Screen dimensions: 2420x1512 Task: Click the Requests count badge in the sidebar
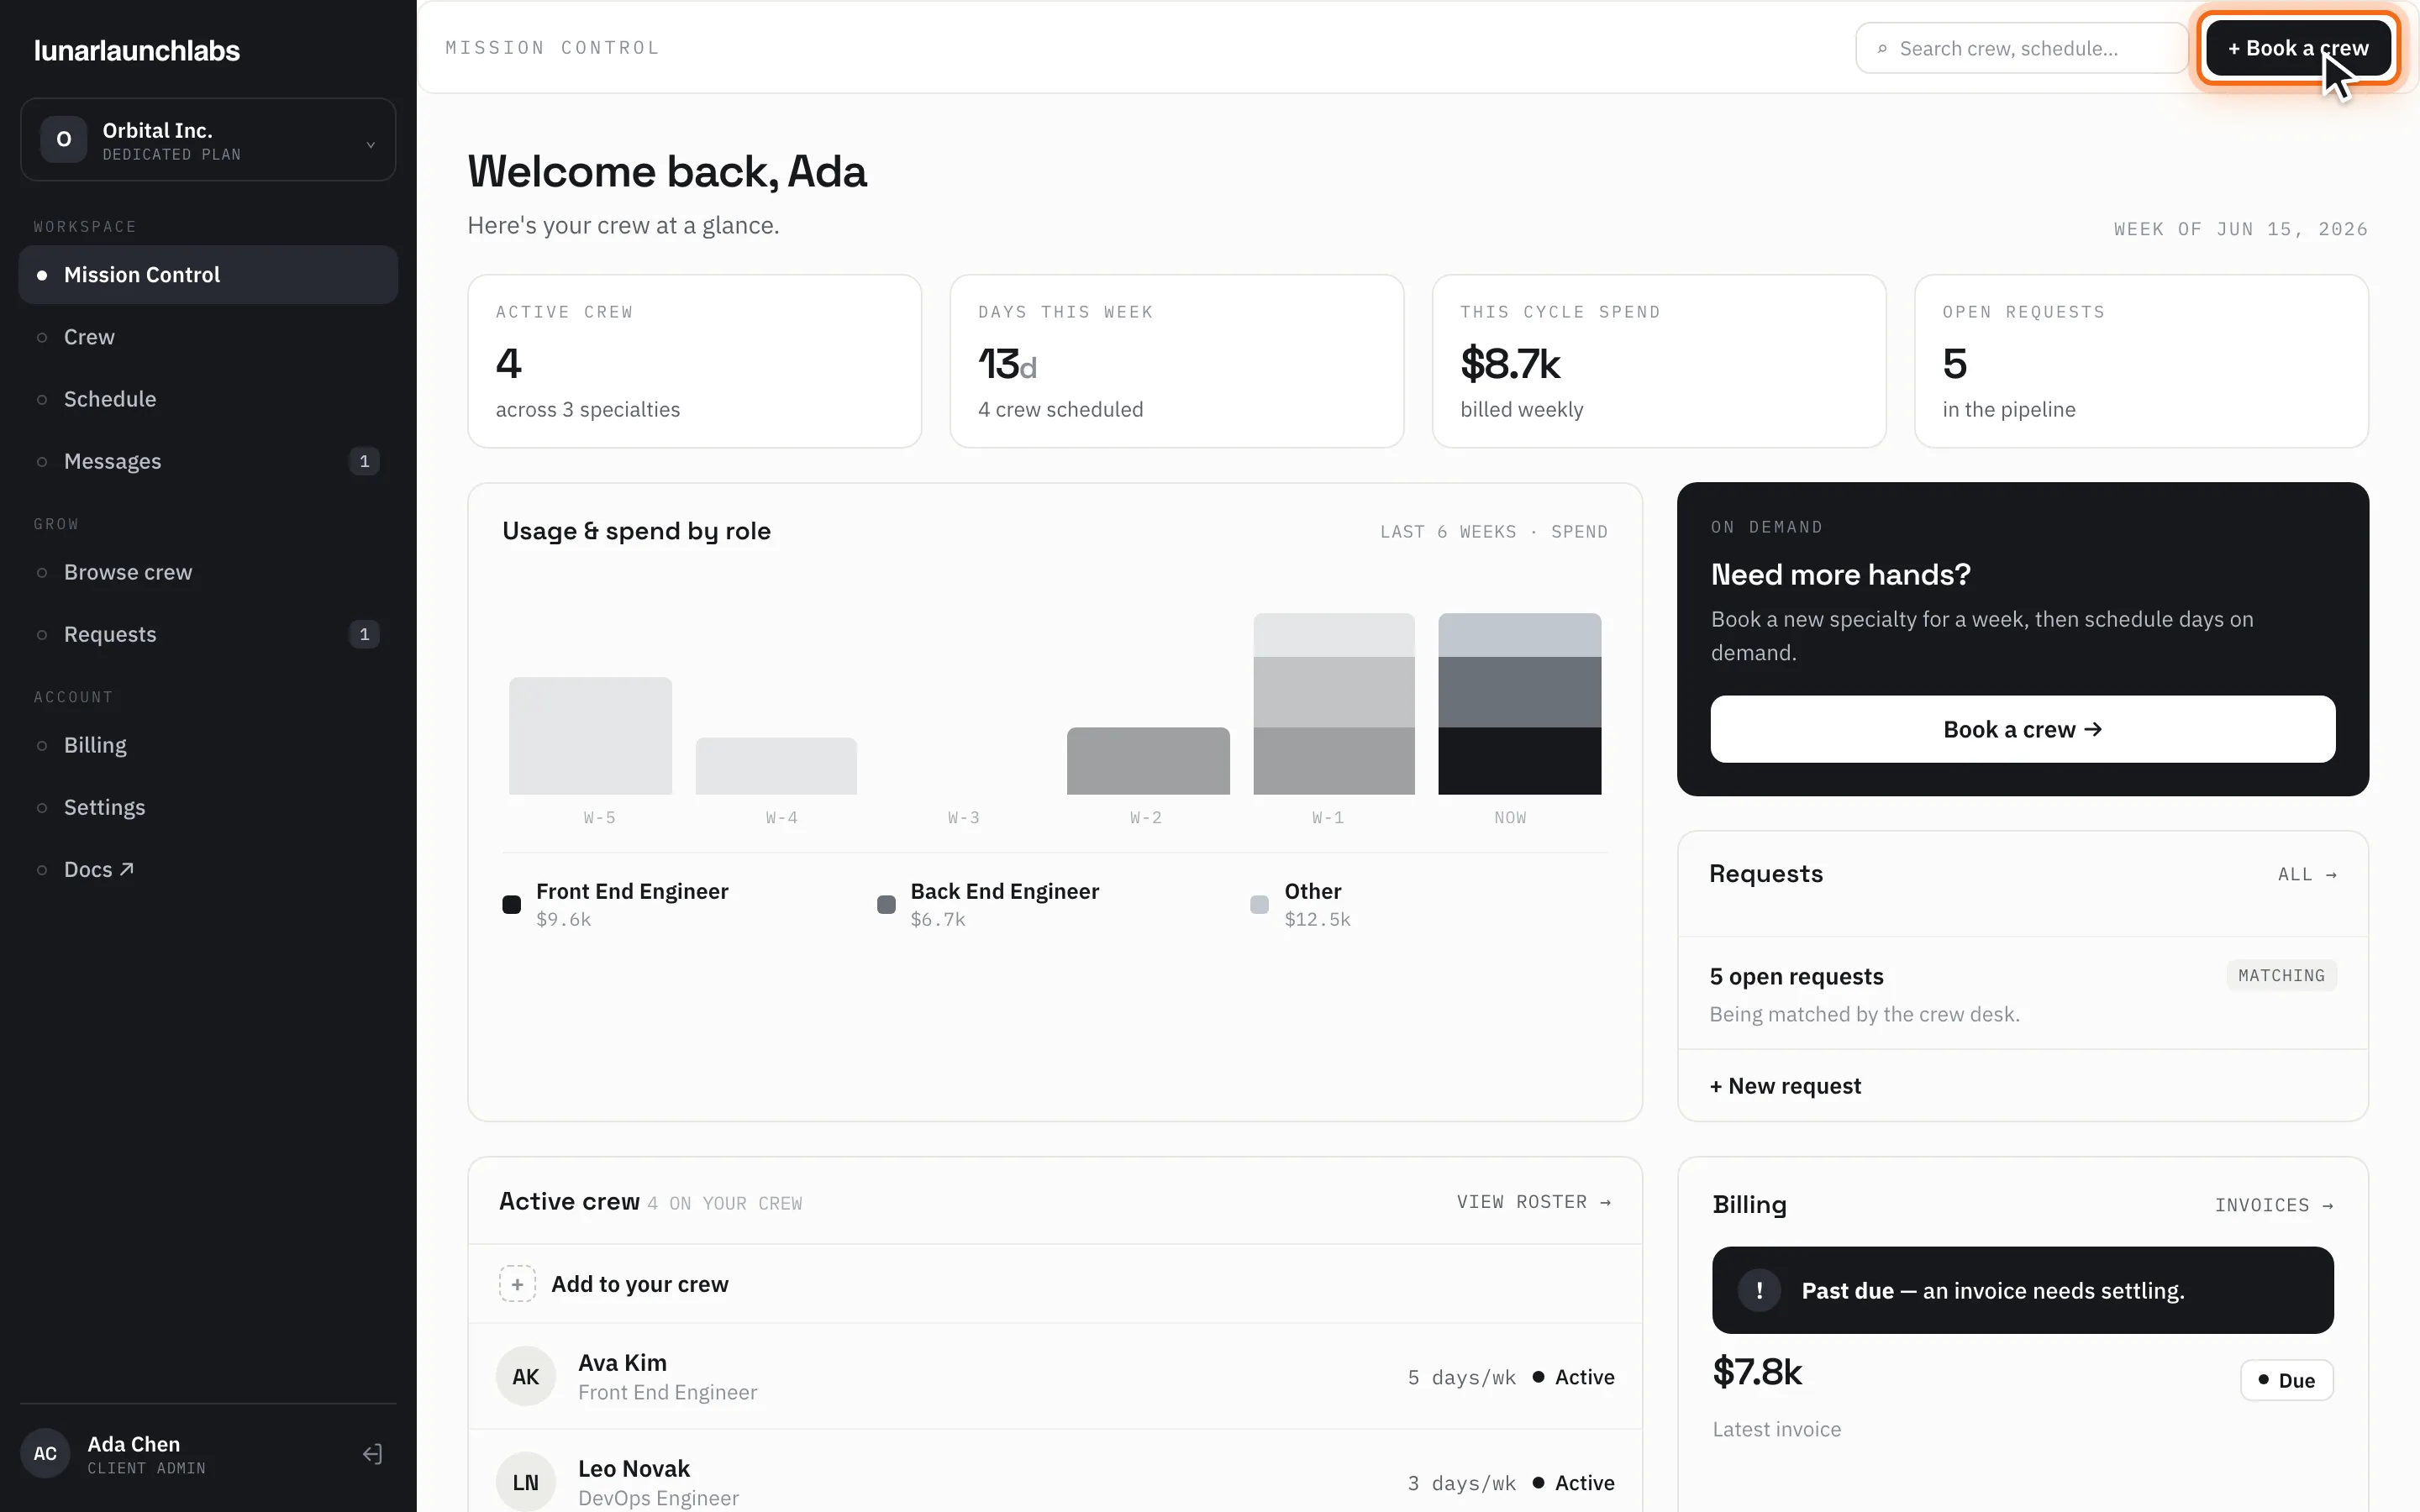pyautogui.click(x=364, y=634)
